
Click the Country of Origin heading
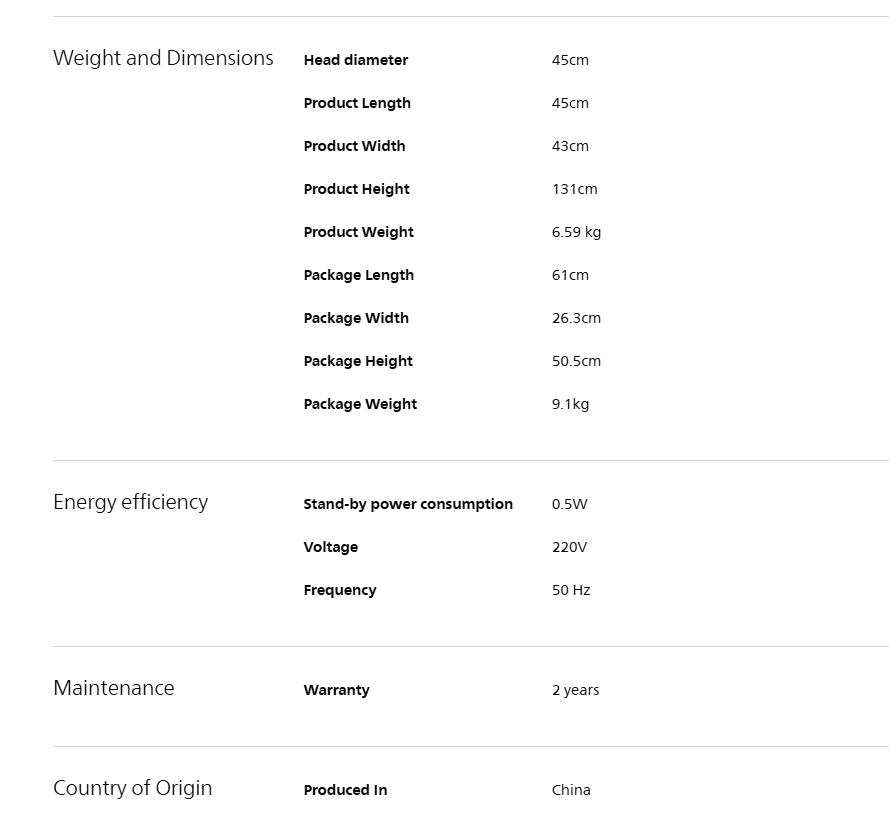point(133,788)
